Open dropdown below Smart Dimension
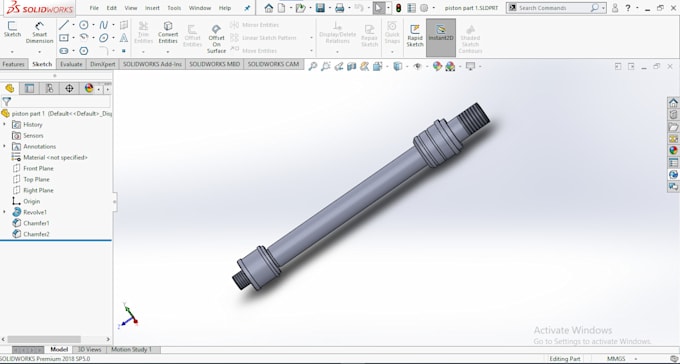The height and width of the screenshot is (364, 680). pos(39,52)
